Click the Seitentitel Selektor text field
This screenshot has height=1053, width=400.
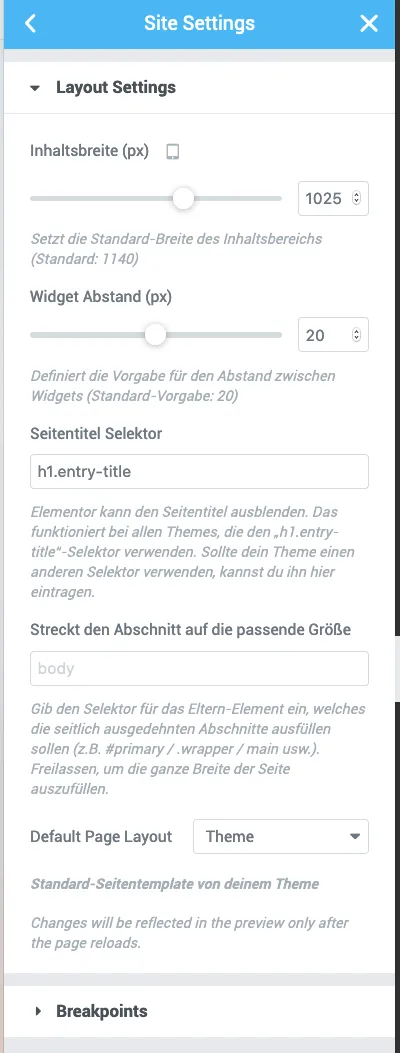[199, 471]
